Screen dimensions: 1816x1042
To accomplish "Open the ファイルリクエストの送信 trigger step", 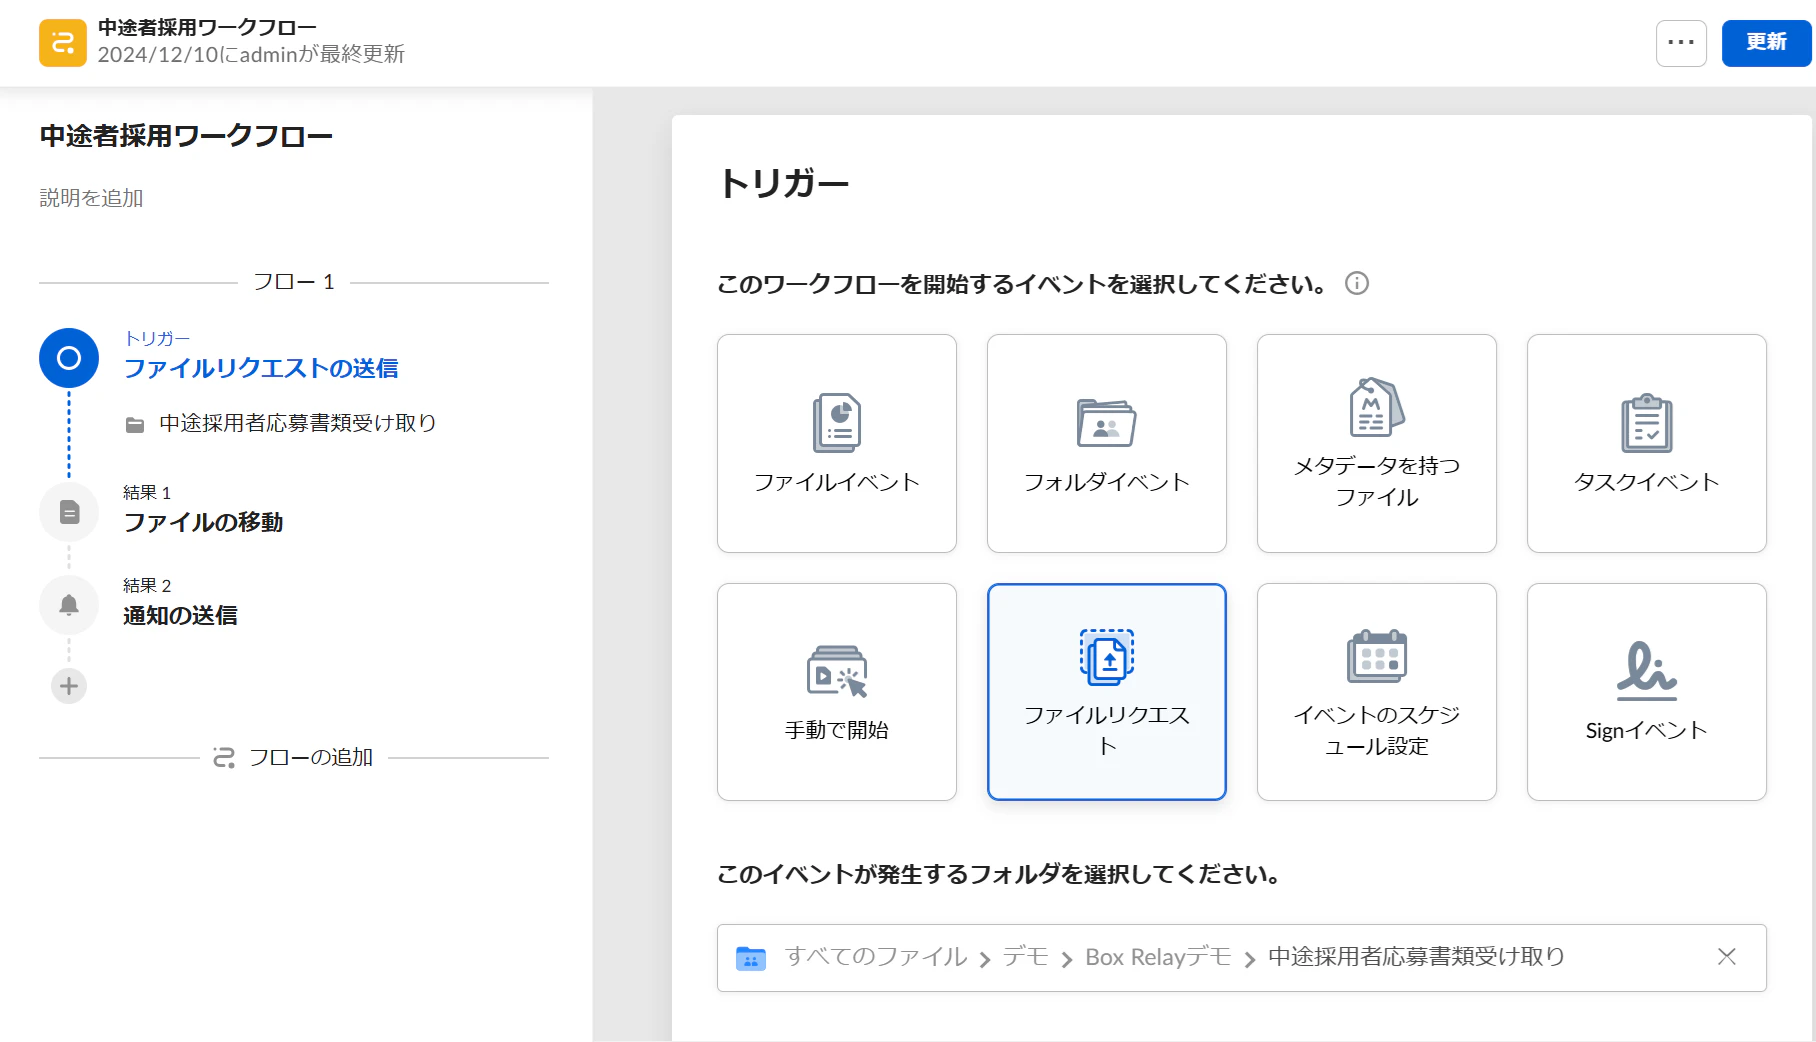I will coord(261,368).
